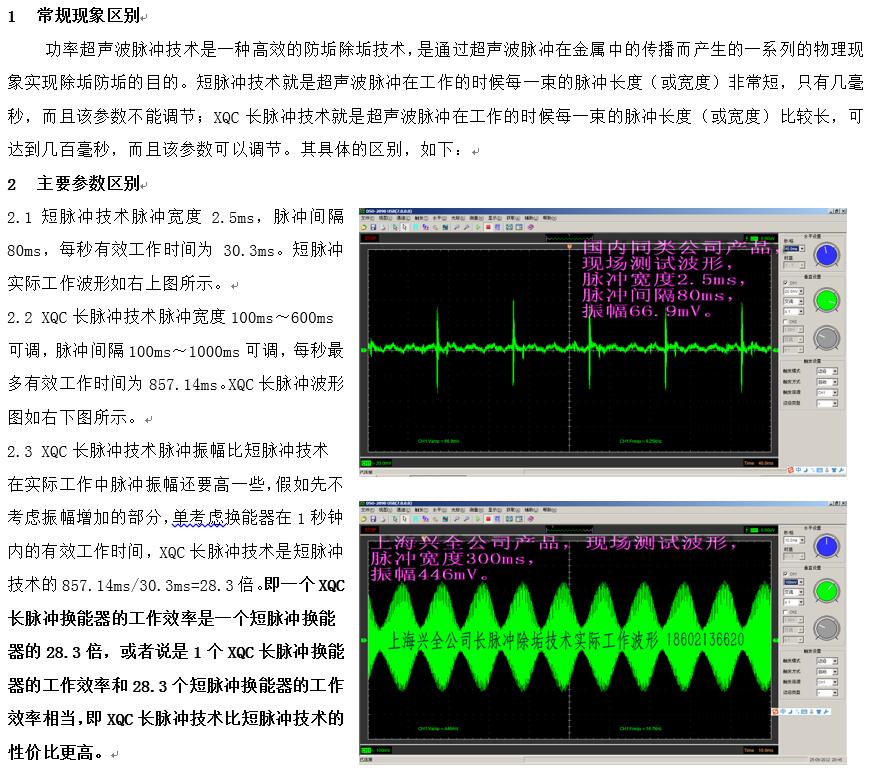Viewport: 872px width, 770px height.
Task: Enable the CH2 checkbox in upper oscilloscope
Action: (786, 323)
